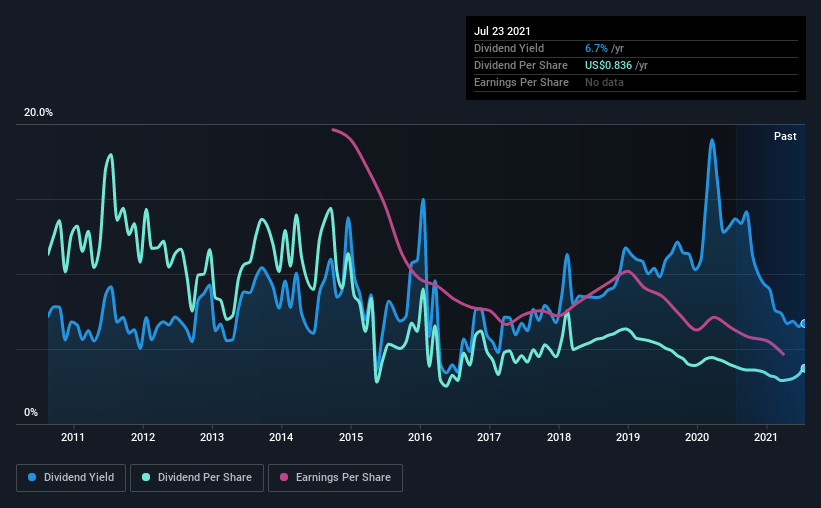821x508 pixels.
Task: Click the 2012 x-axis label
Action: coord(143,437)
